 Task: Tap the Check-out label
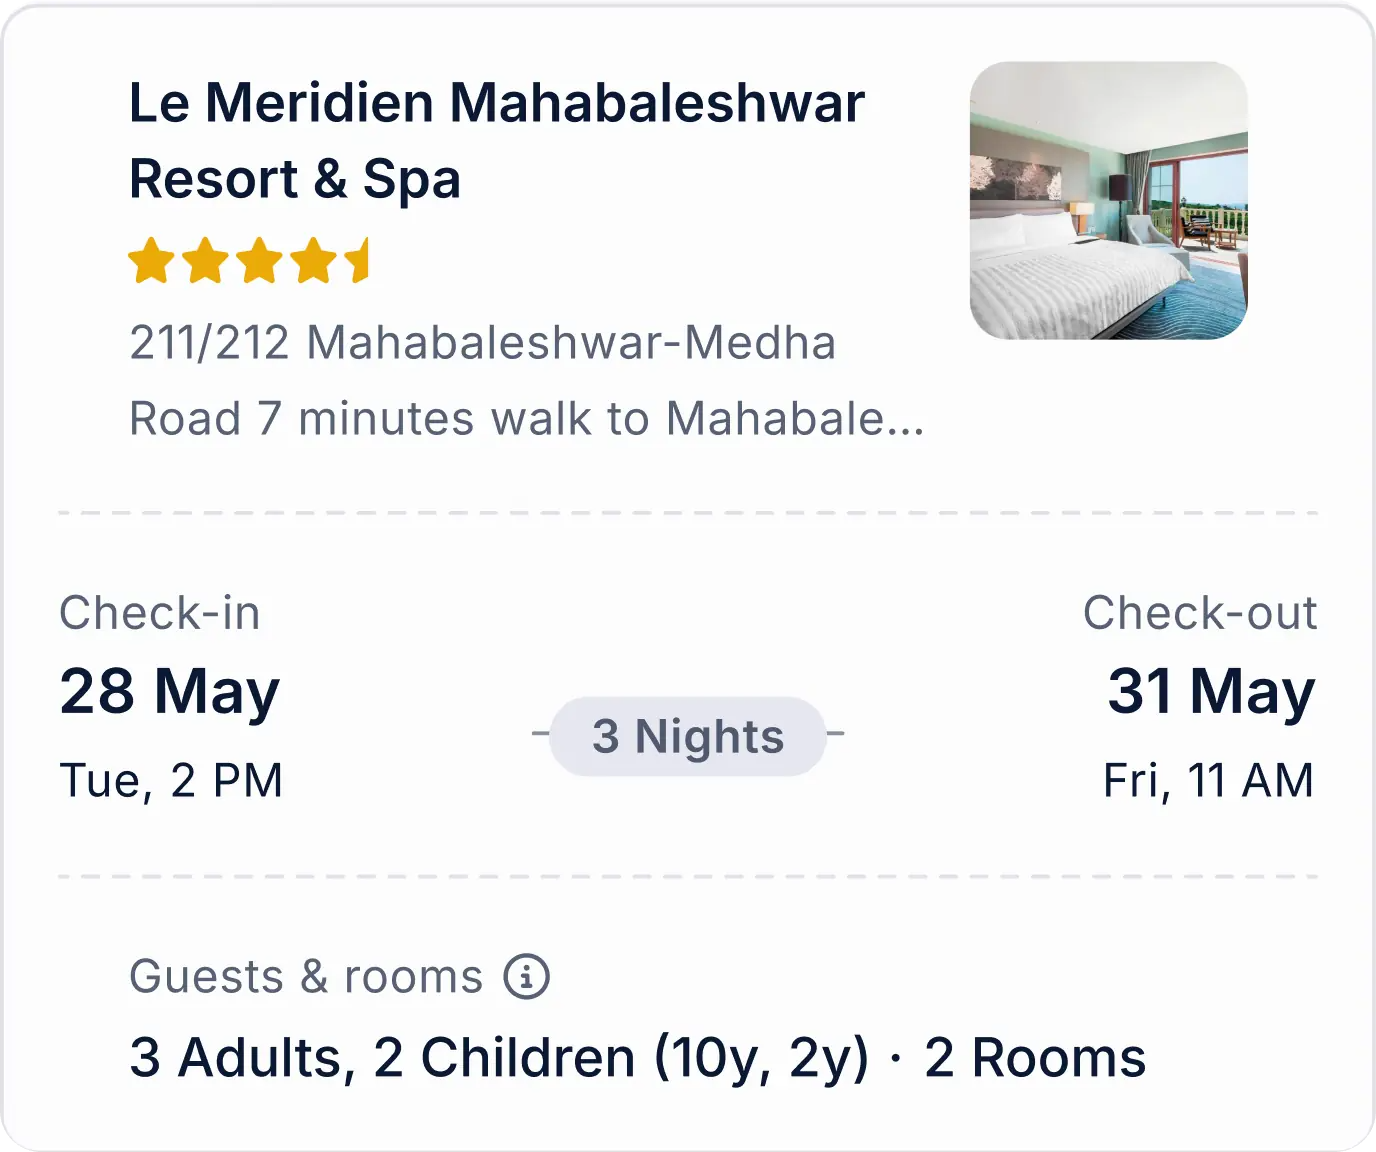coord(1199,613)
